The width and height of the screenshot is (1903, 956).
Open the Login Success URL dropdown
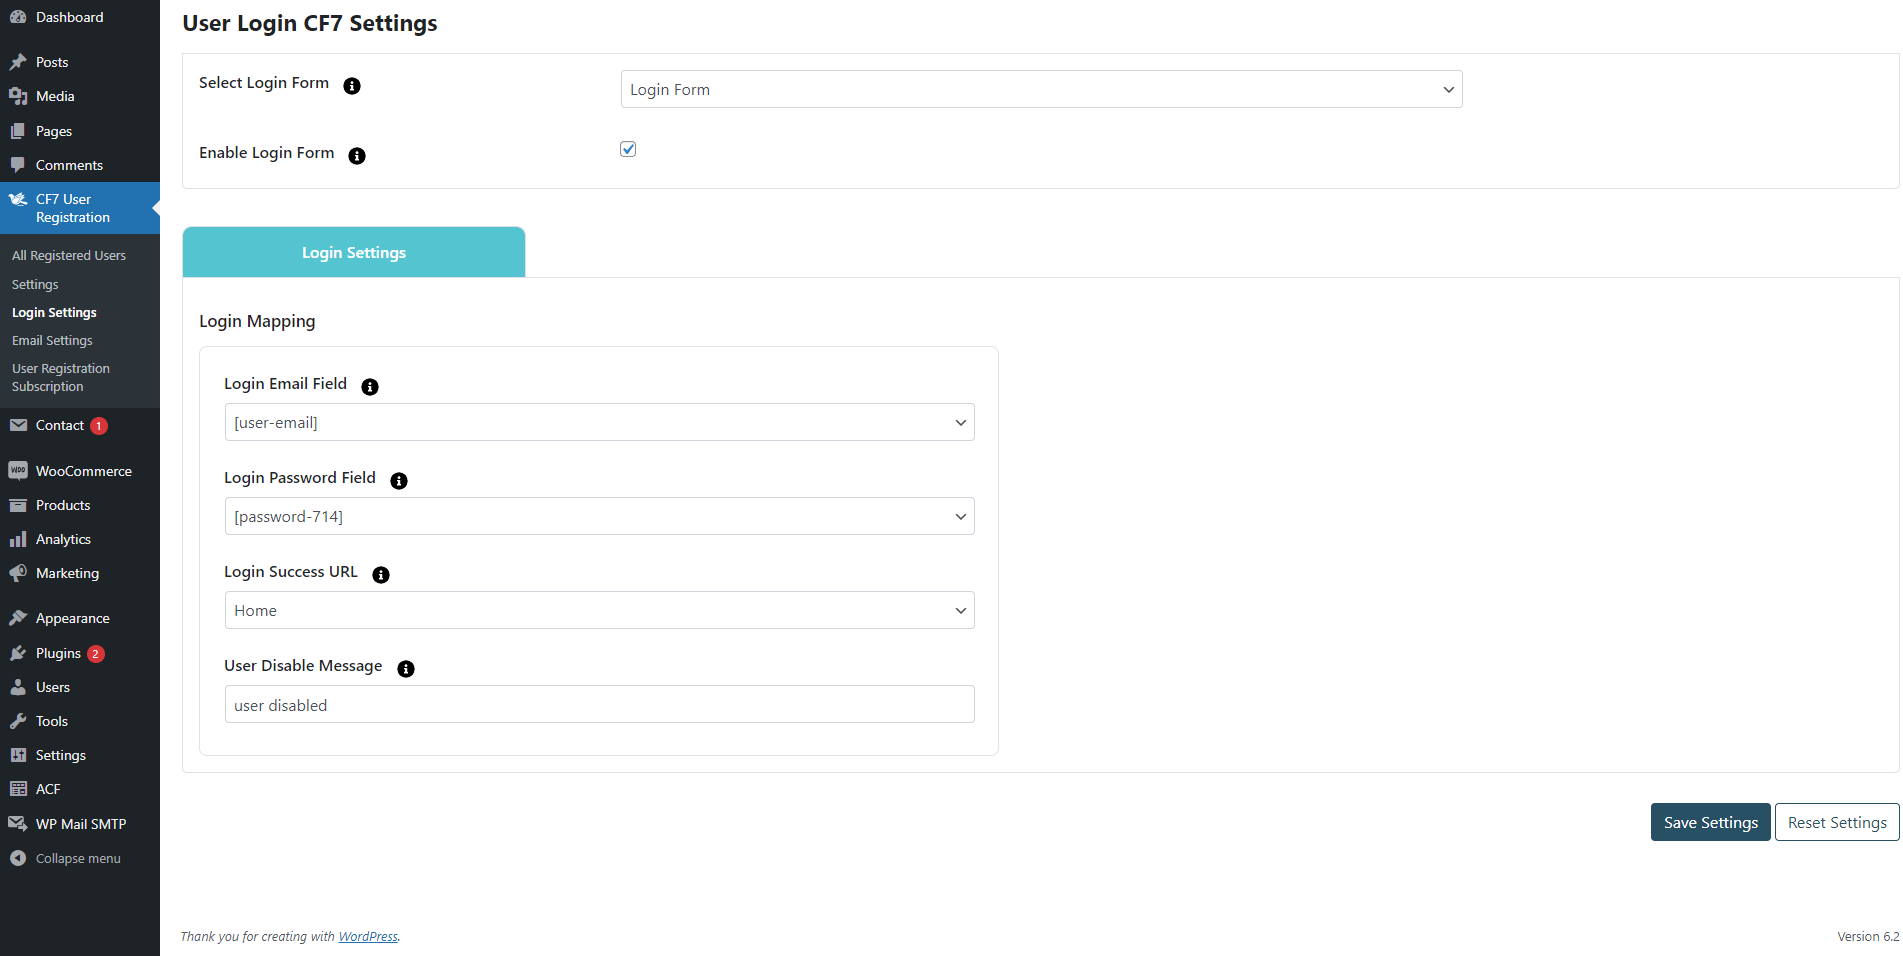[599, 610]
